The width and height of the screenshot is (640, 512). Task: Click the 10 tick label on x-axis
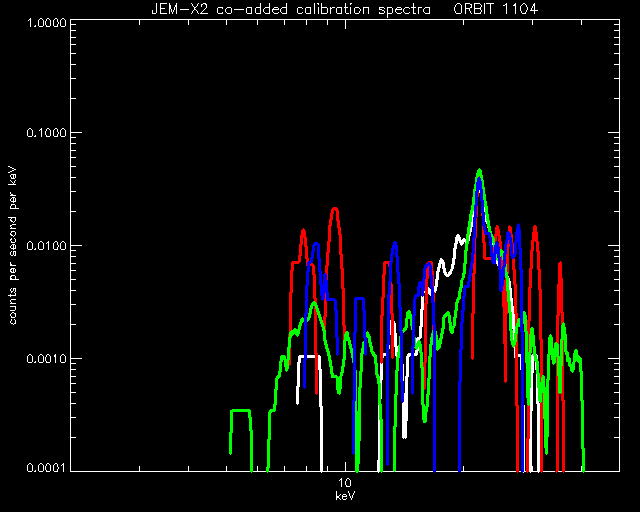point(345,483)
